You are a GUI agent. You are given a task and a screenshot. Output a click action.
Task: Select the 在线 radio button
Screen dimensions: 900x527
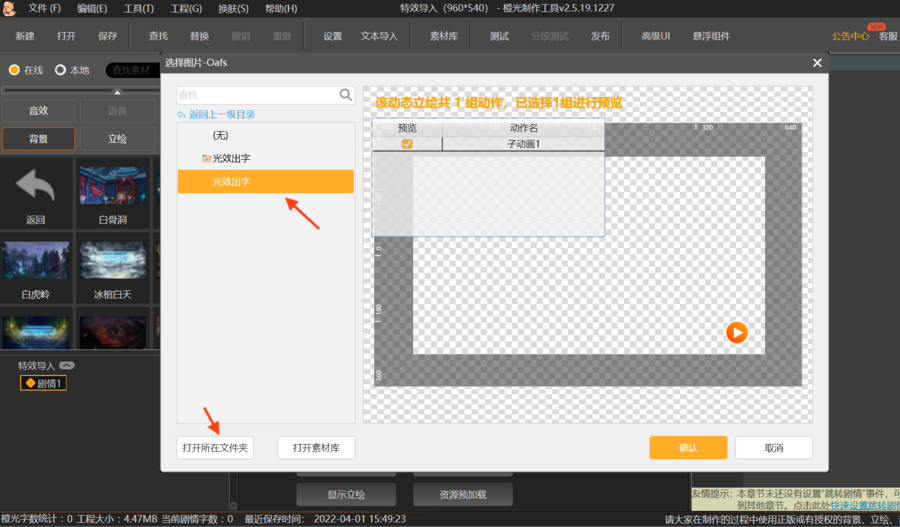[x=14, y=70]
